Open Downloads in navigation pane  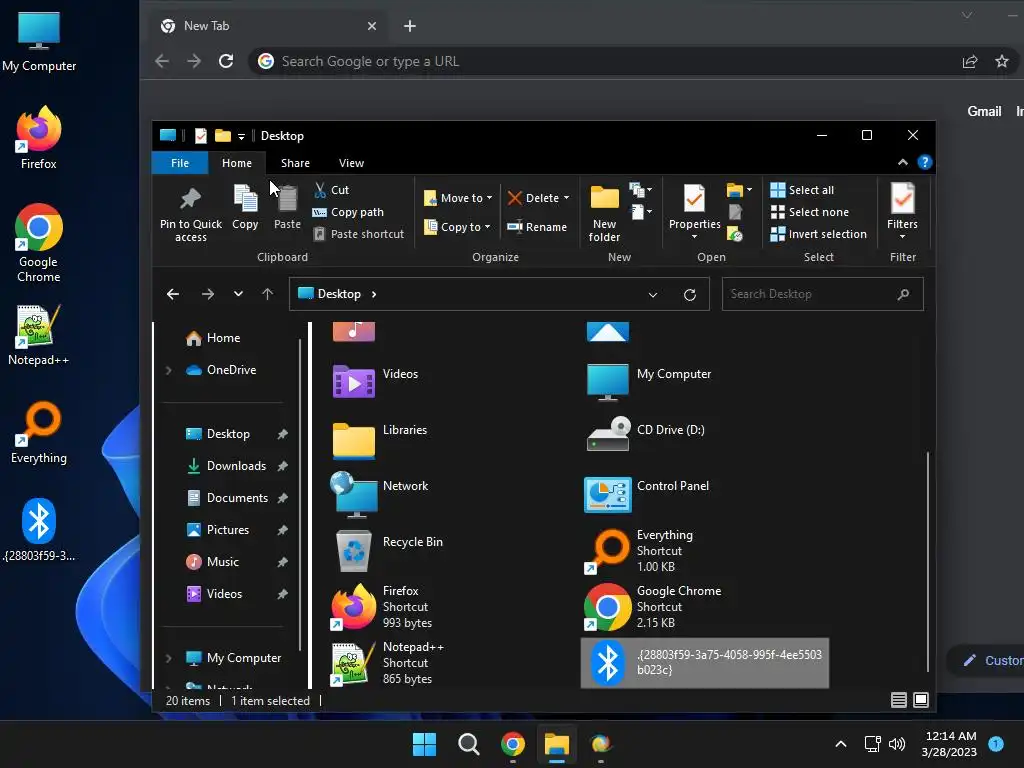236,466
